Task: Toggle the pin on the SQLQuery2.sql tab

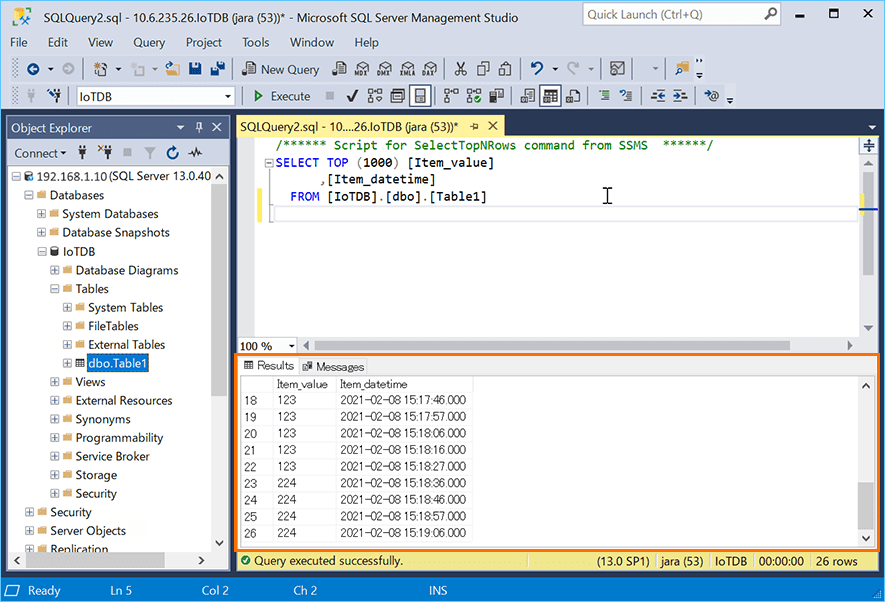Action: pyautogui.click(x=475, y=126)
